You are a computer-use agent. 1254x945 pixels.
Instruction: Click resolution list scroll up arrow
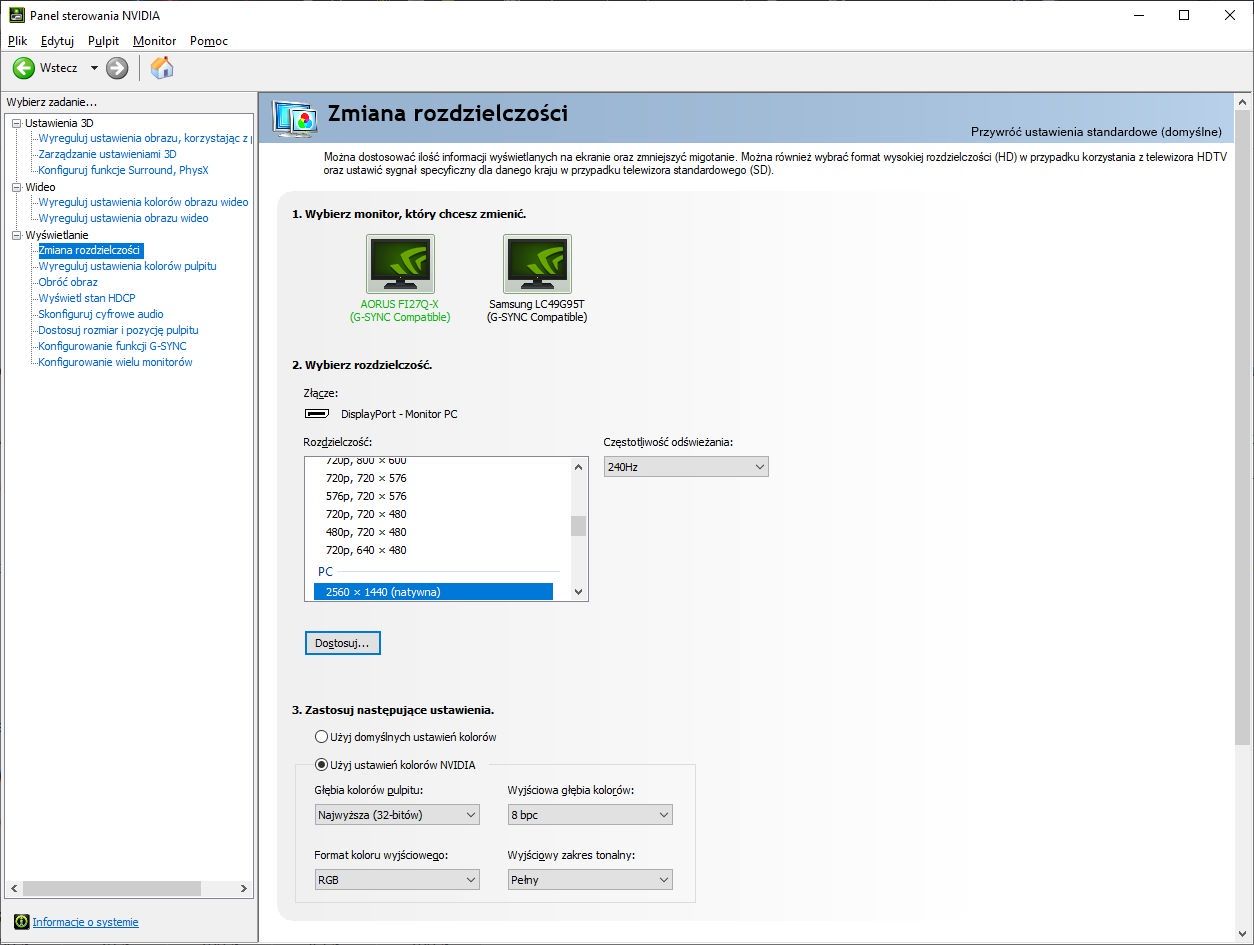tap(578, 466)
